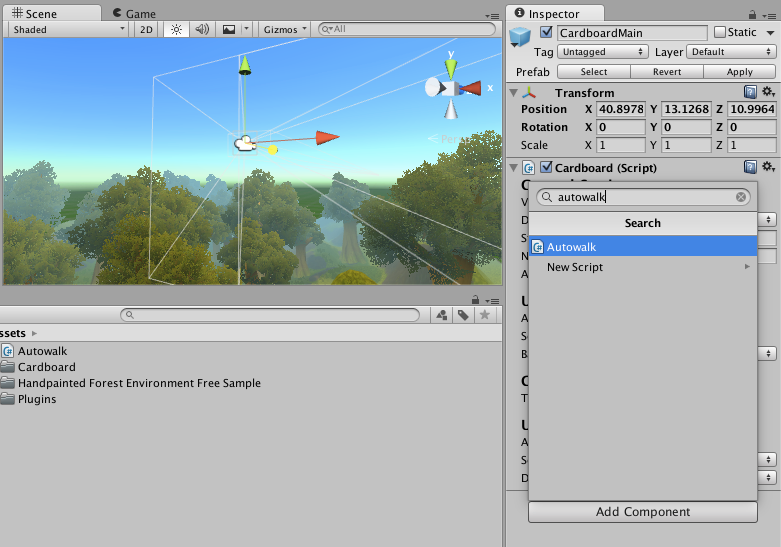This screenshot has width=781, height=547.
Task: Toggle Cardboard (Script) enabled checkbox
Action: tap(546, 167)
